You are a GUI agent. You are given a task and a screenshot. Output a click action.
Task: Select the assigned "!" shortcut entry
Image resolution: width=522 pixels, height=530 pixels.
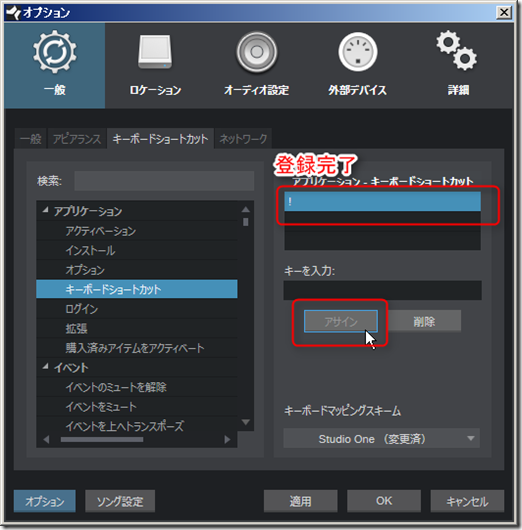pos(382,201)
